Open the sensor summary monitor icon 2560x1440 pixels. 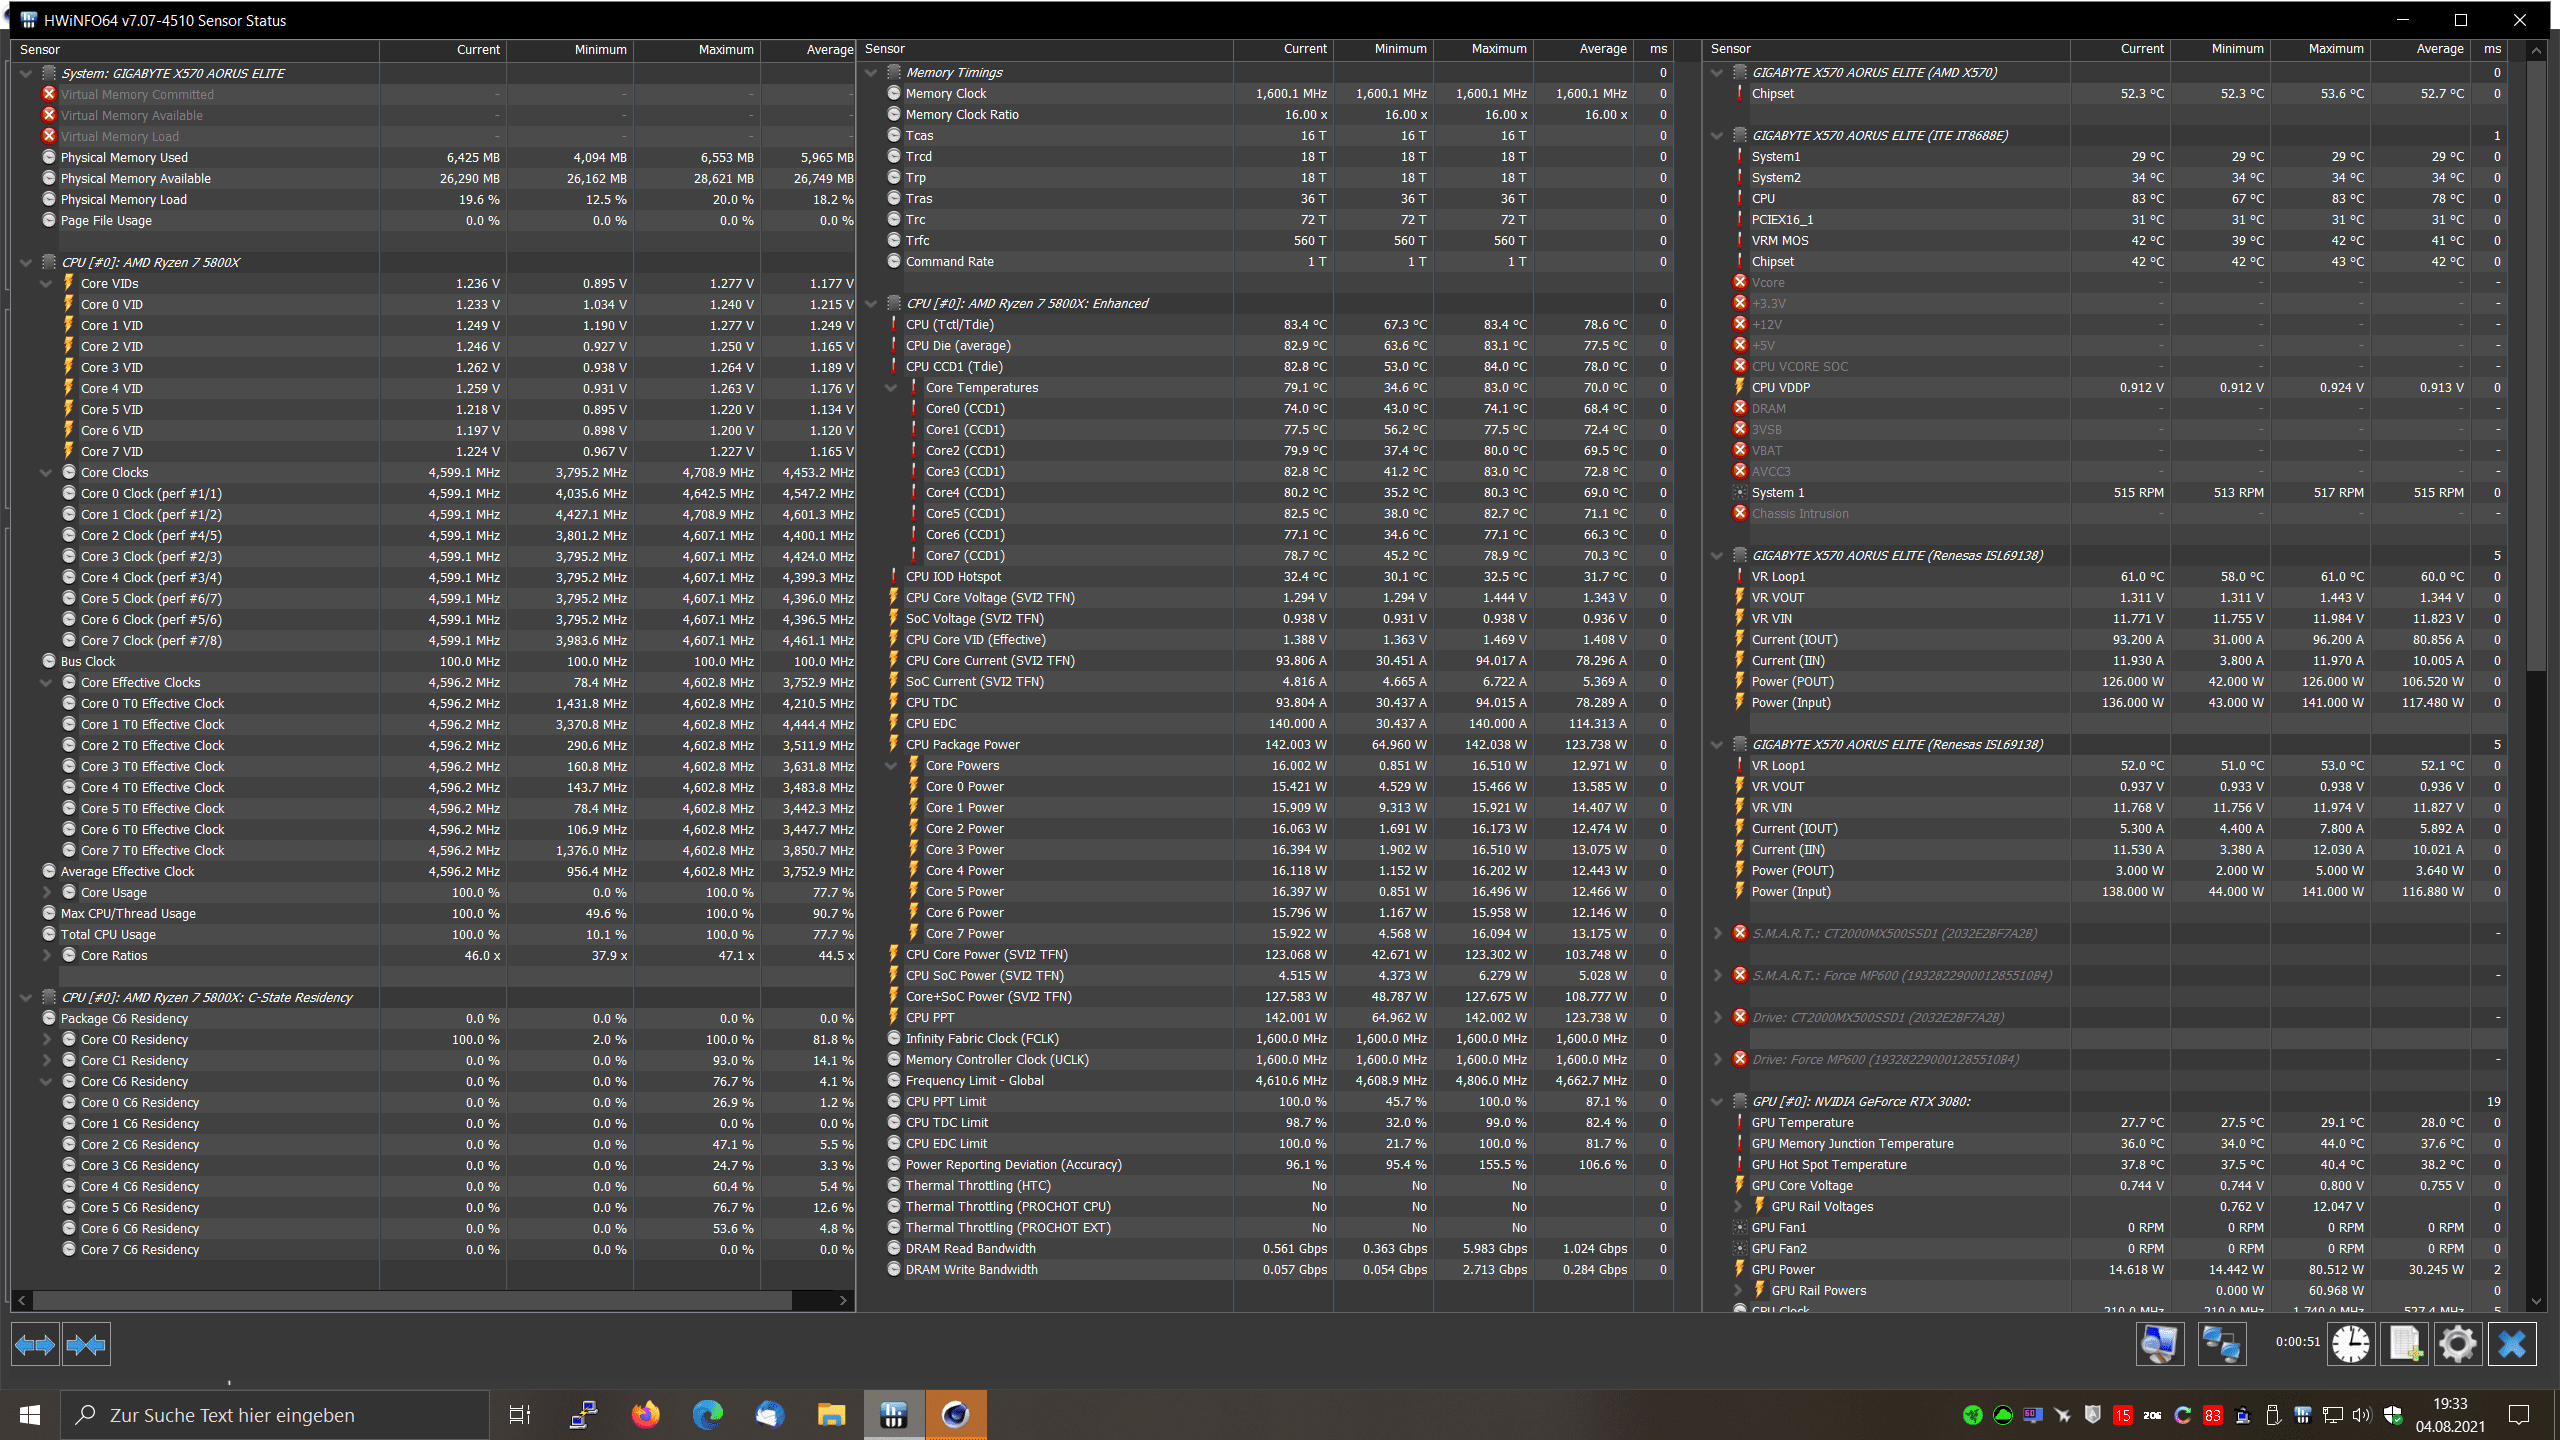pos(2159,1344)
